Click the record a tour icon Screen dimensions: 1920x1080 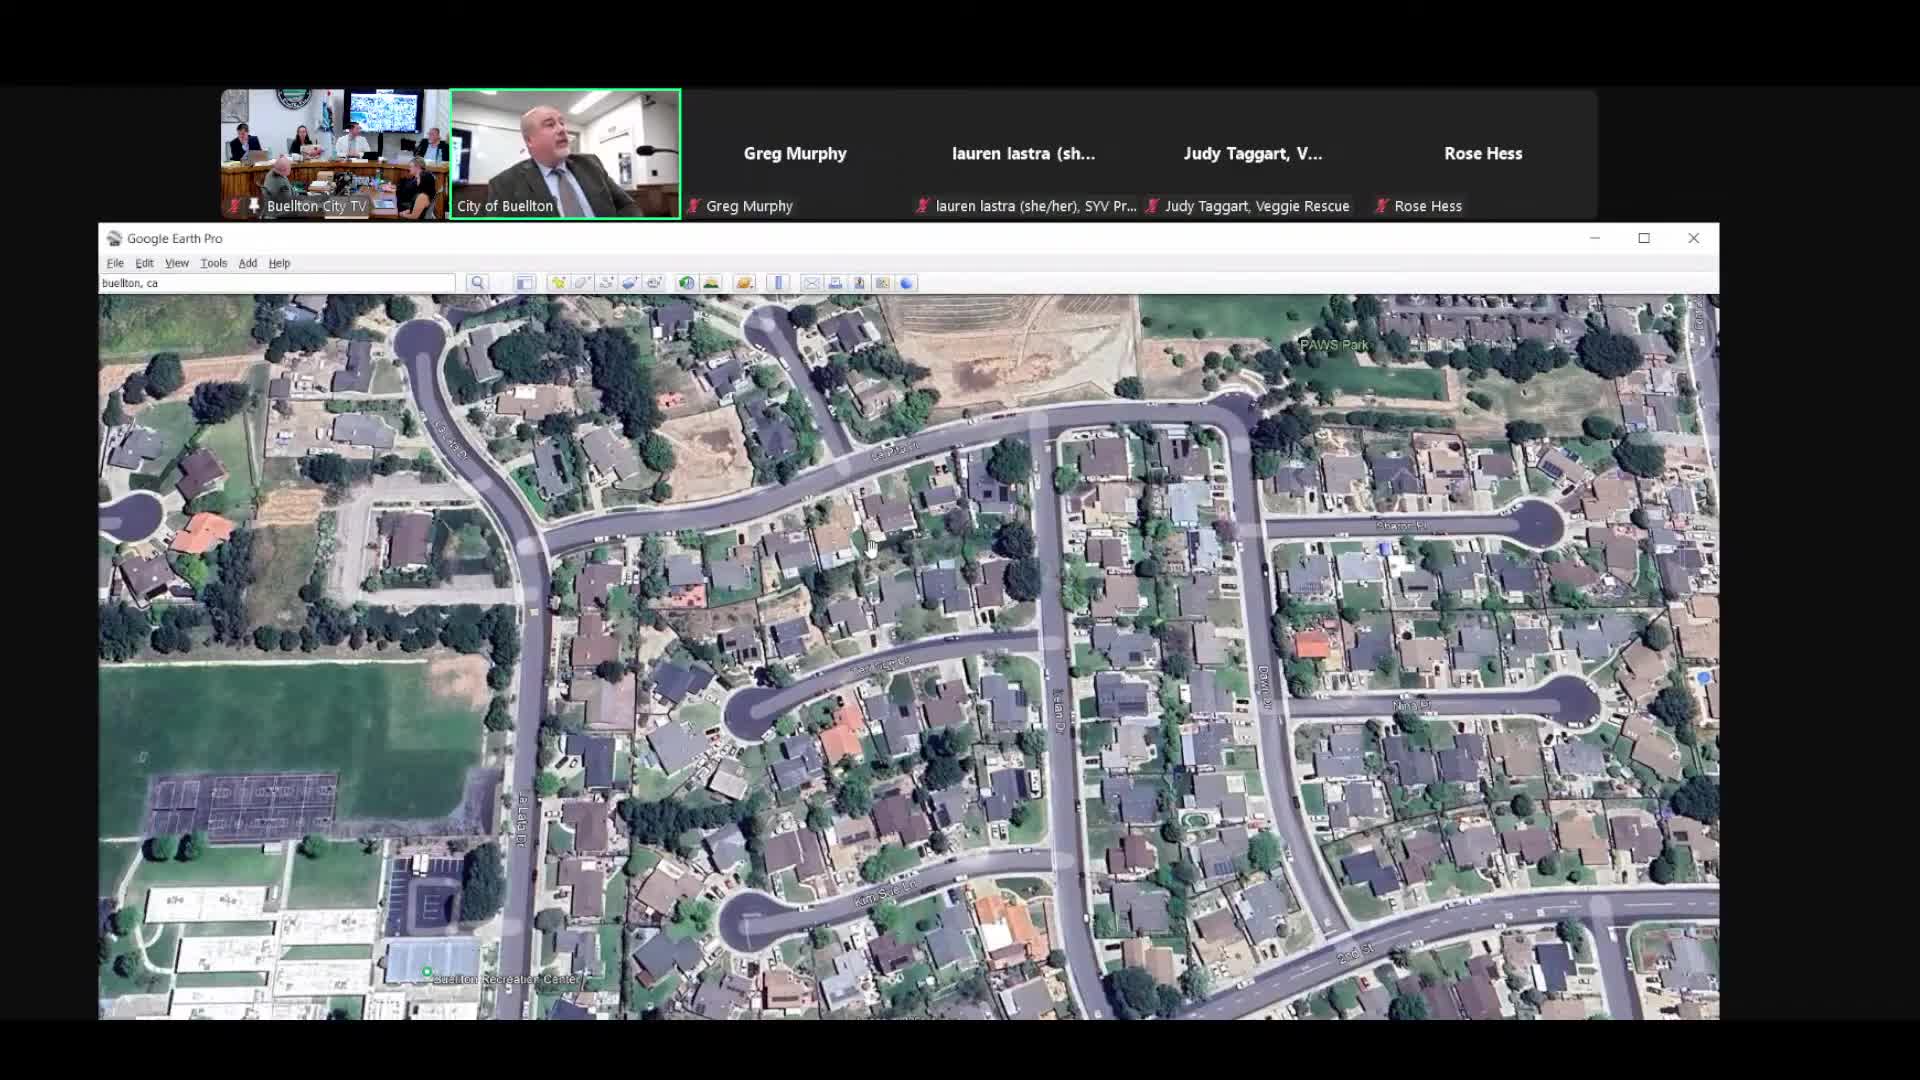click(x=654, y=283)
